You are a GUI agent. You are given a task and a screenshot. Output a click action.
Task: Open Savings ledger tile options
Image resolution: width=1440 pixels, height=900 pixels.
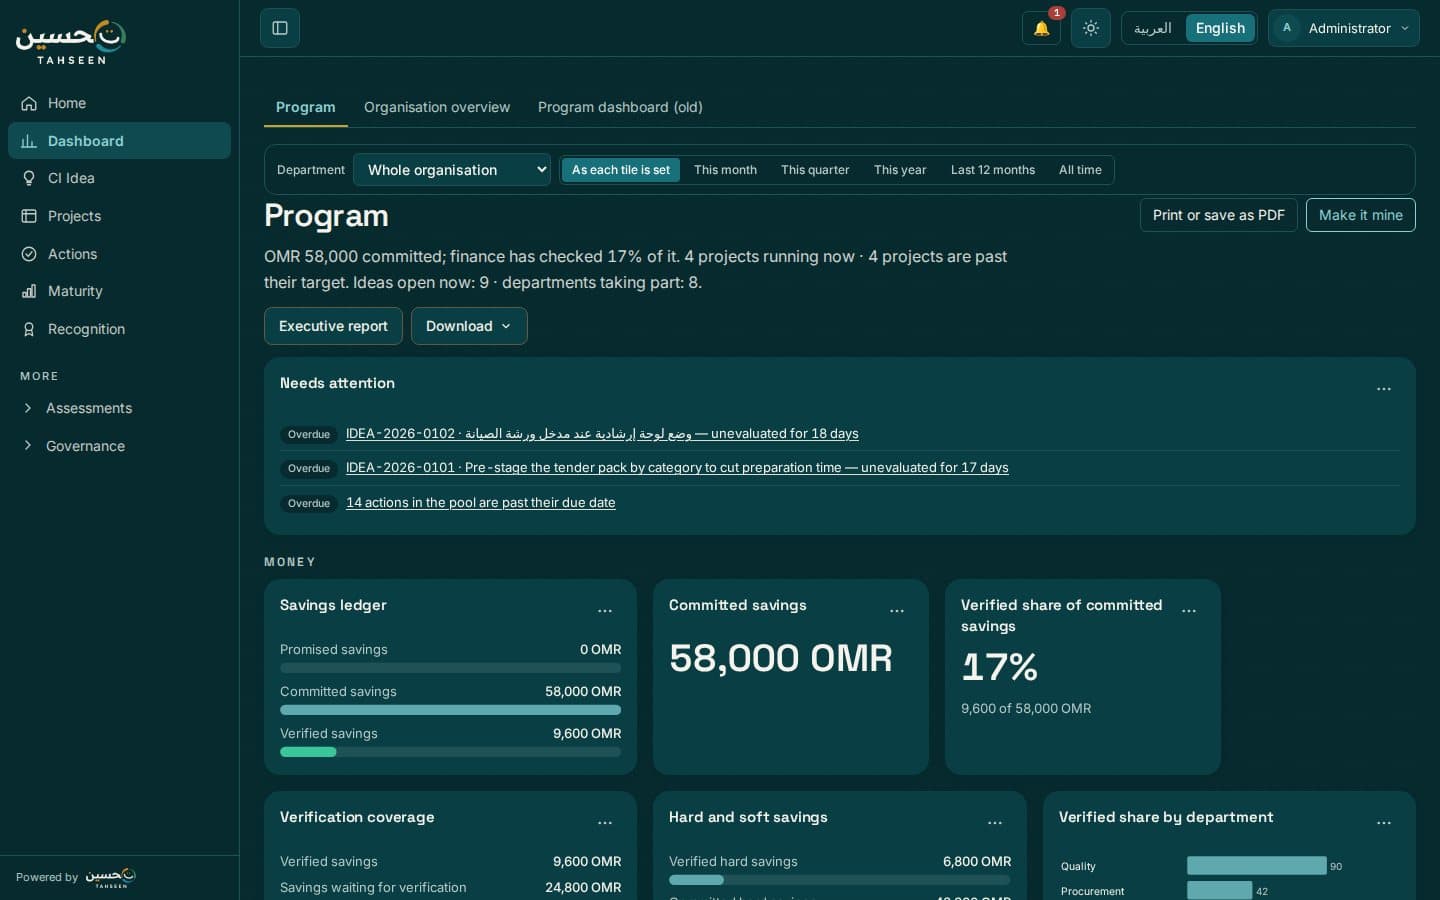605,611
